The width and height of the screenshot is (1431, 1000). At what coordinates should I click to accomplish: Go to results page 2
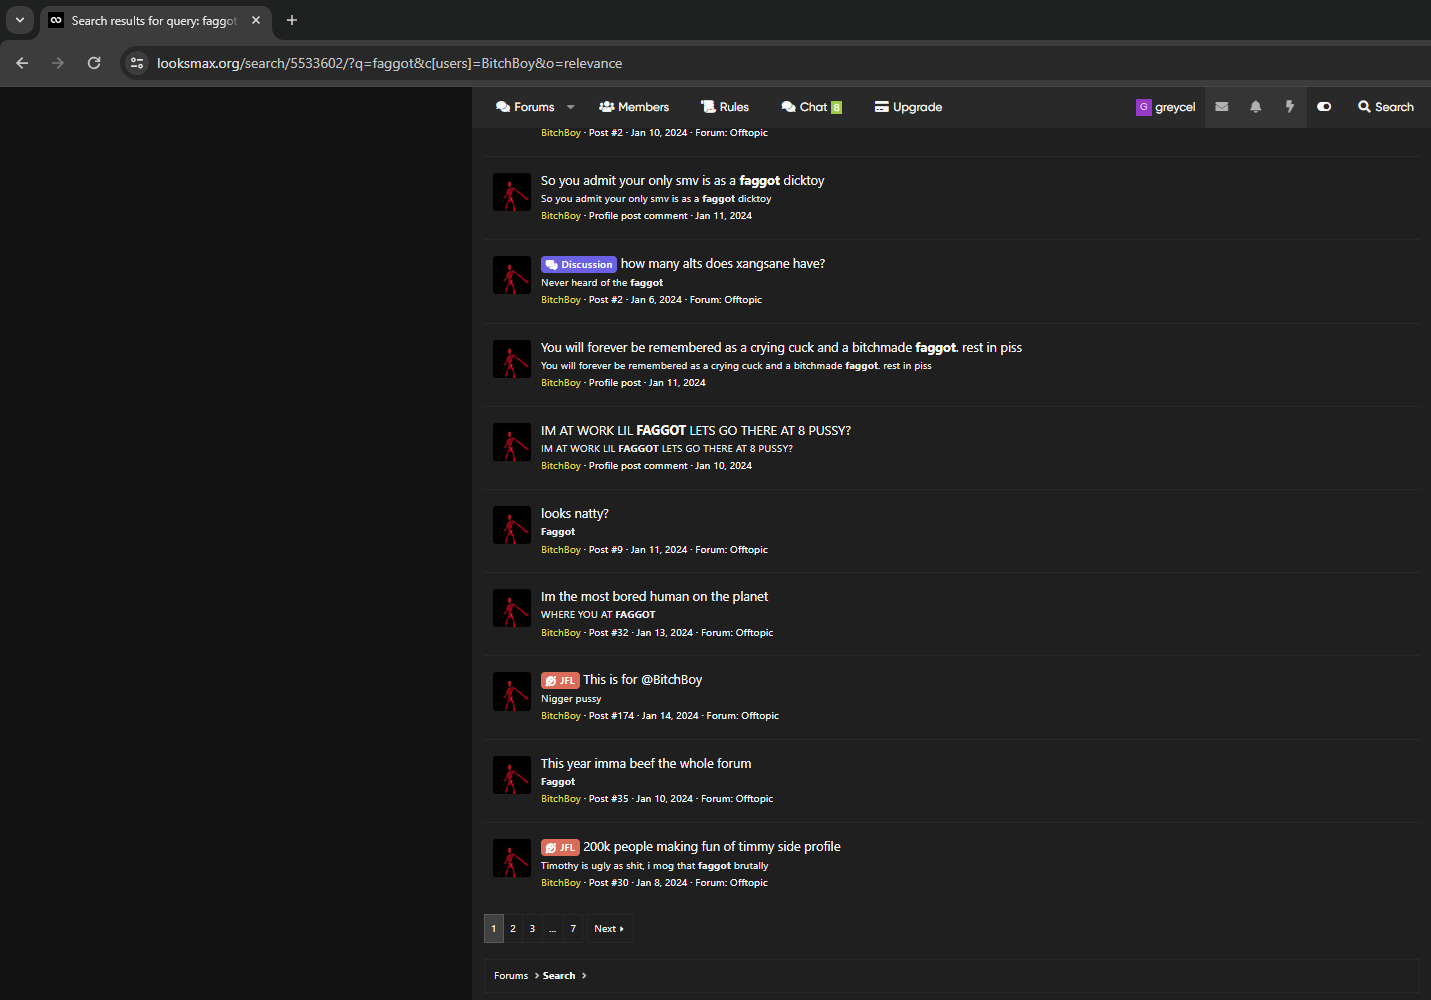coord(513,929)
